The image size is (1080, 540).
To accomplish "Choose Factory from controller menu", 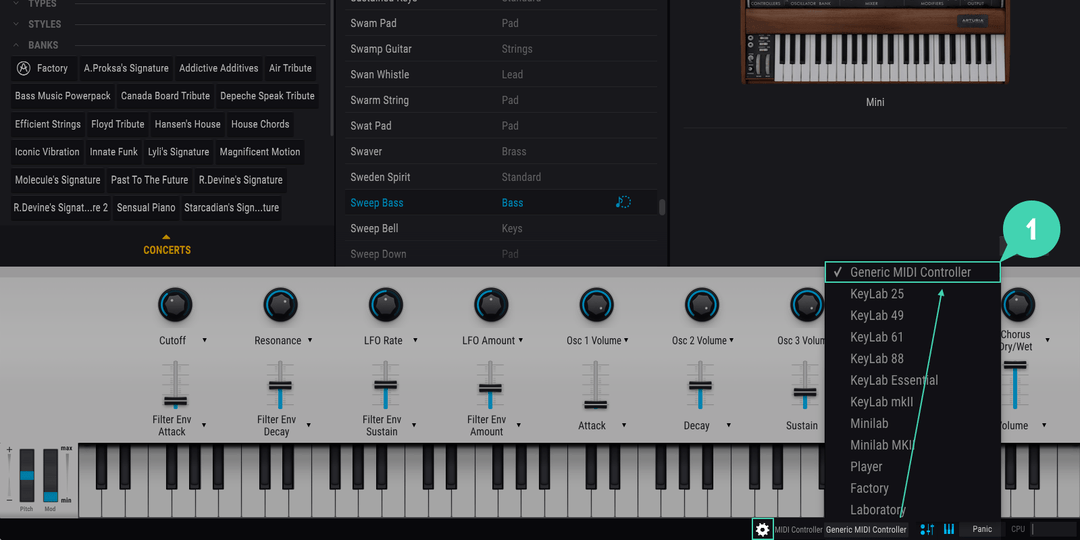I will tap(913, 488).
